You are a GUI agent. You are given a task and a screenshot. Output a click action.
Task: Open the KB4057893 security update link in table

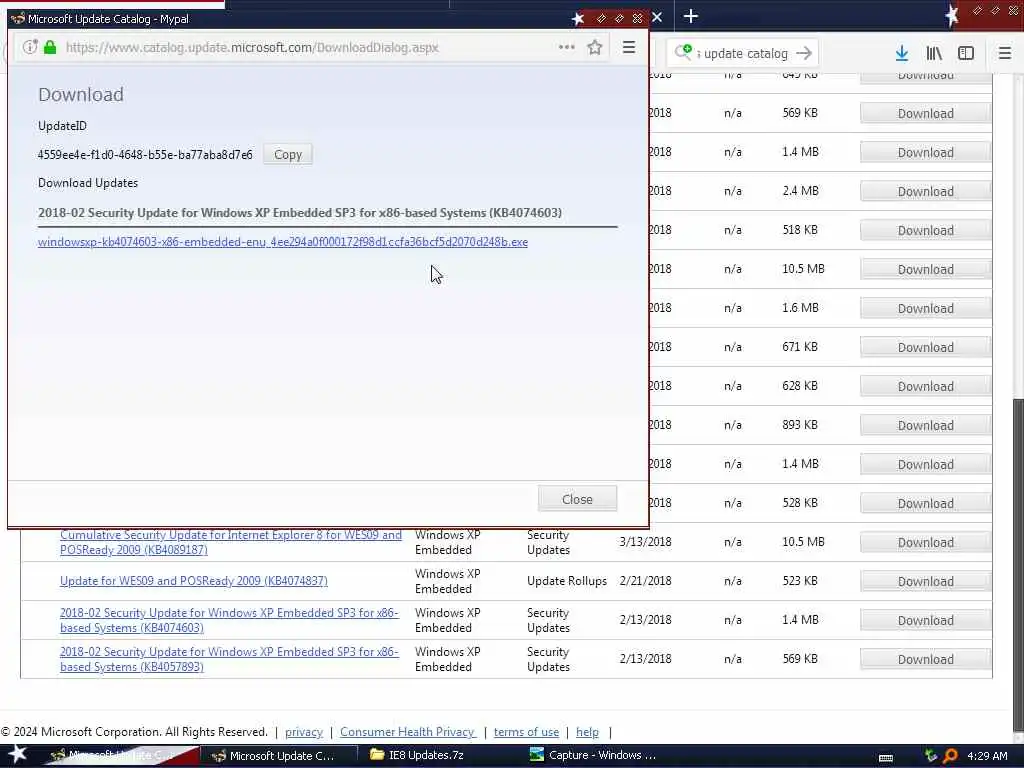click(229, 659)
